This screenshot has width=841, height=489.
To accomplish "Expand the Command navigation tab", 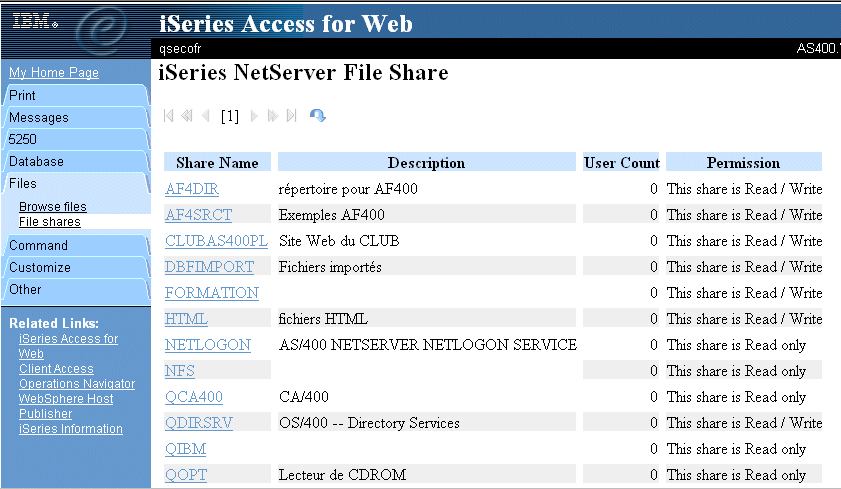I will point(76,246).
